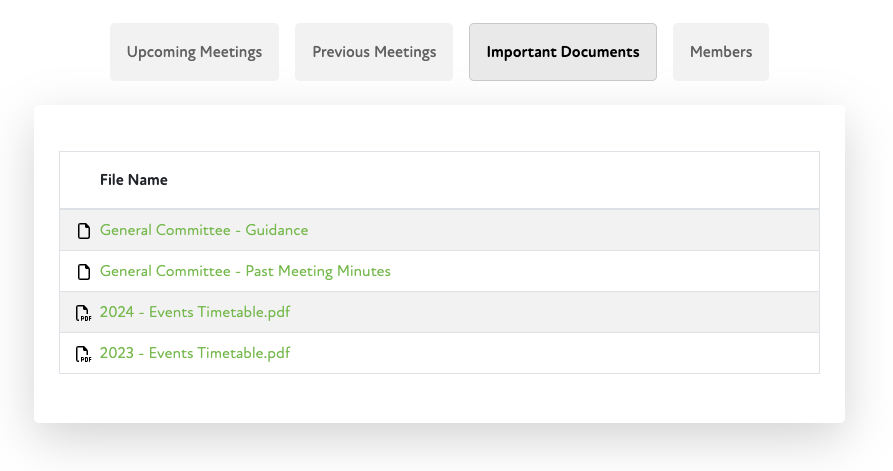
Task: Open the 2023 - Events Timetable.pdf link
Action: [x=195, y=354]
